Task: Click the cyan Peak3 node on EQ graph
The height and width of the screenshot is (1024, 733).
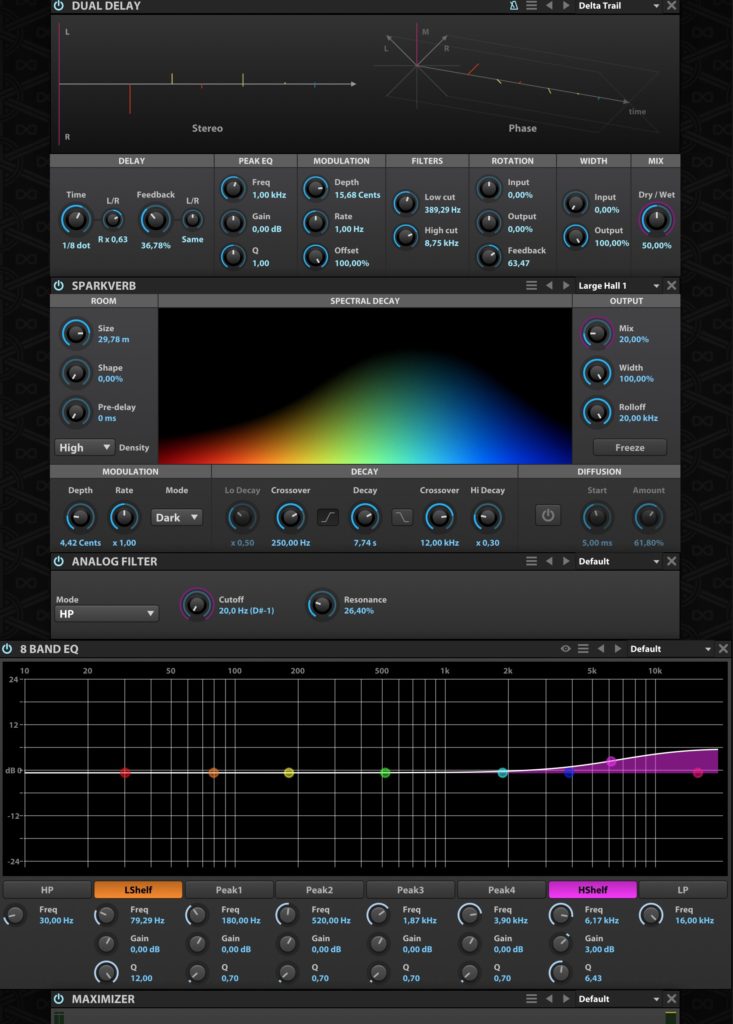Action: point(502,773)
